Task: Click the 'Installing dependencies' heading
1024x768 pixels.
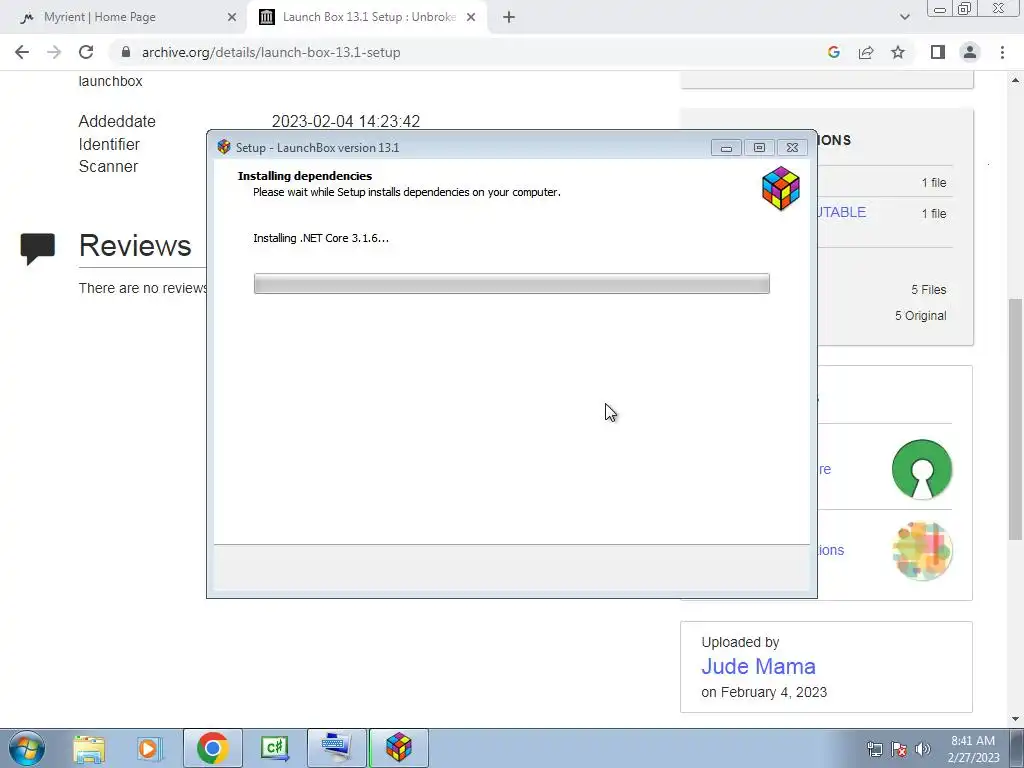Action: [305, 176]
